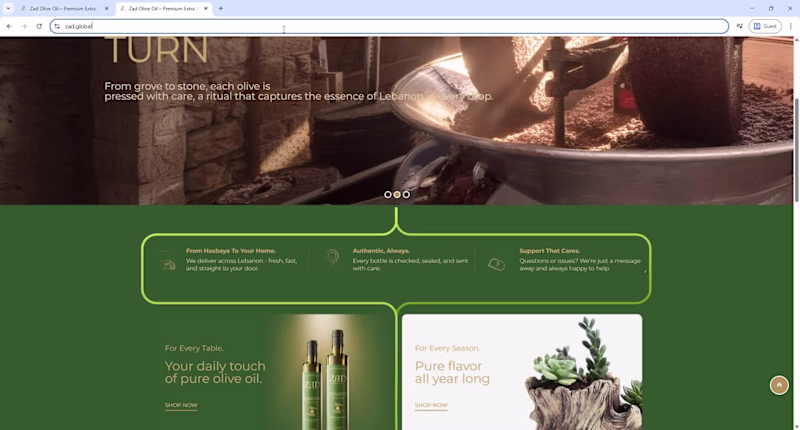Image resolution: width=800 pixels, height=430 pixels.
Task: Click 'Your daily touch of pure olive oil.' heading
Action: (x=215, y=372)
